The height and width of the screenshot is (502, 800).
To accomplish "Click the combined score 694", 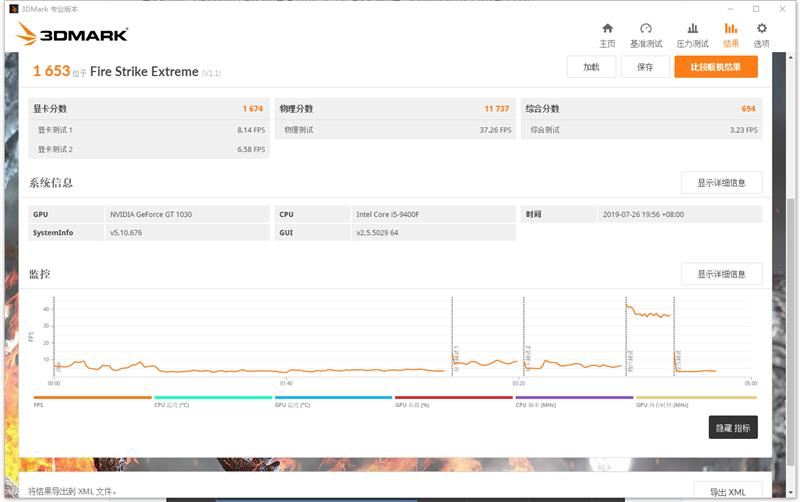I will 748,109.
